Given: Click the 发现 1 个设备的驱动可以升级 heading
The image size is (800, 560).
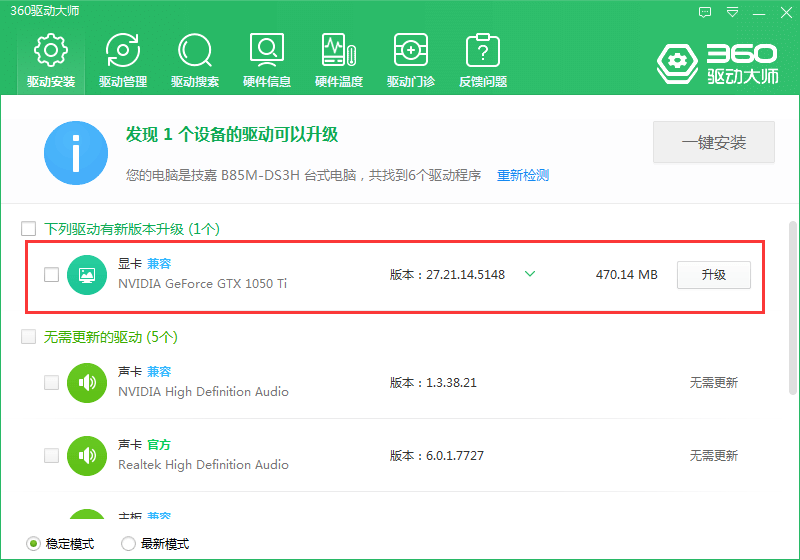Looking at the screenshot, I should [232, 135].
